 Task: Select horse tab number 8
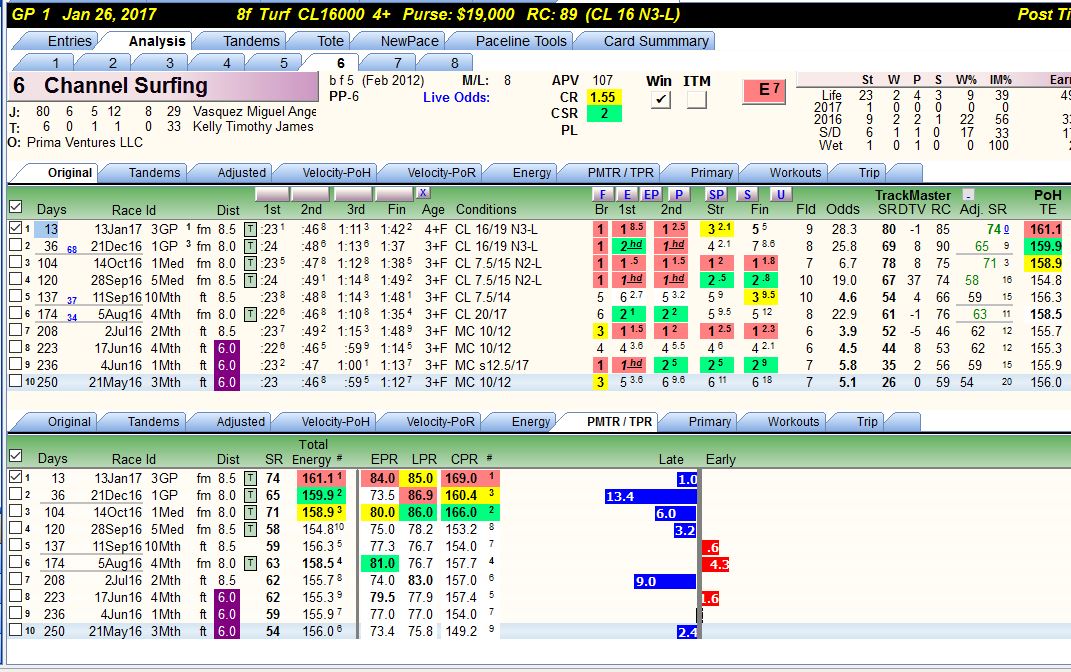[x=454, y=63]
